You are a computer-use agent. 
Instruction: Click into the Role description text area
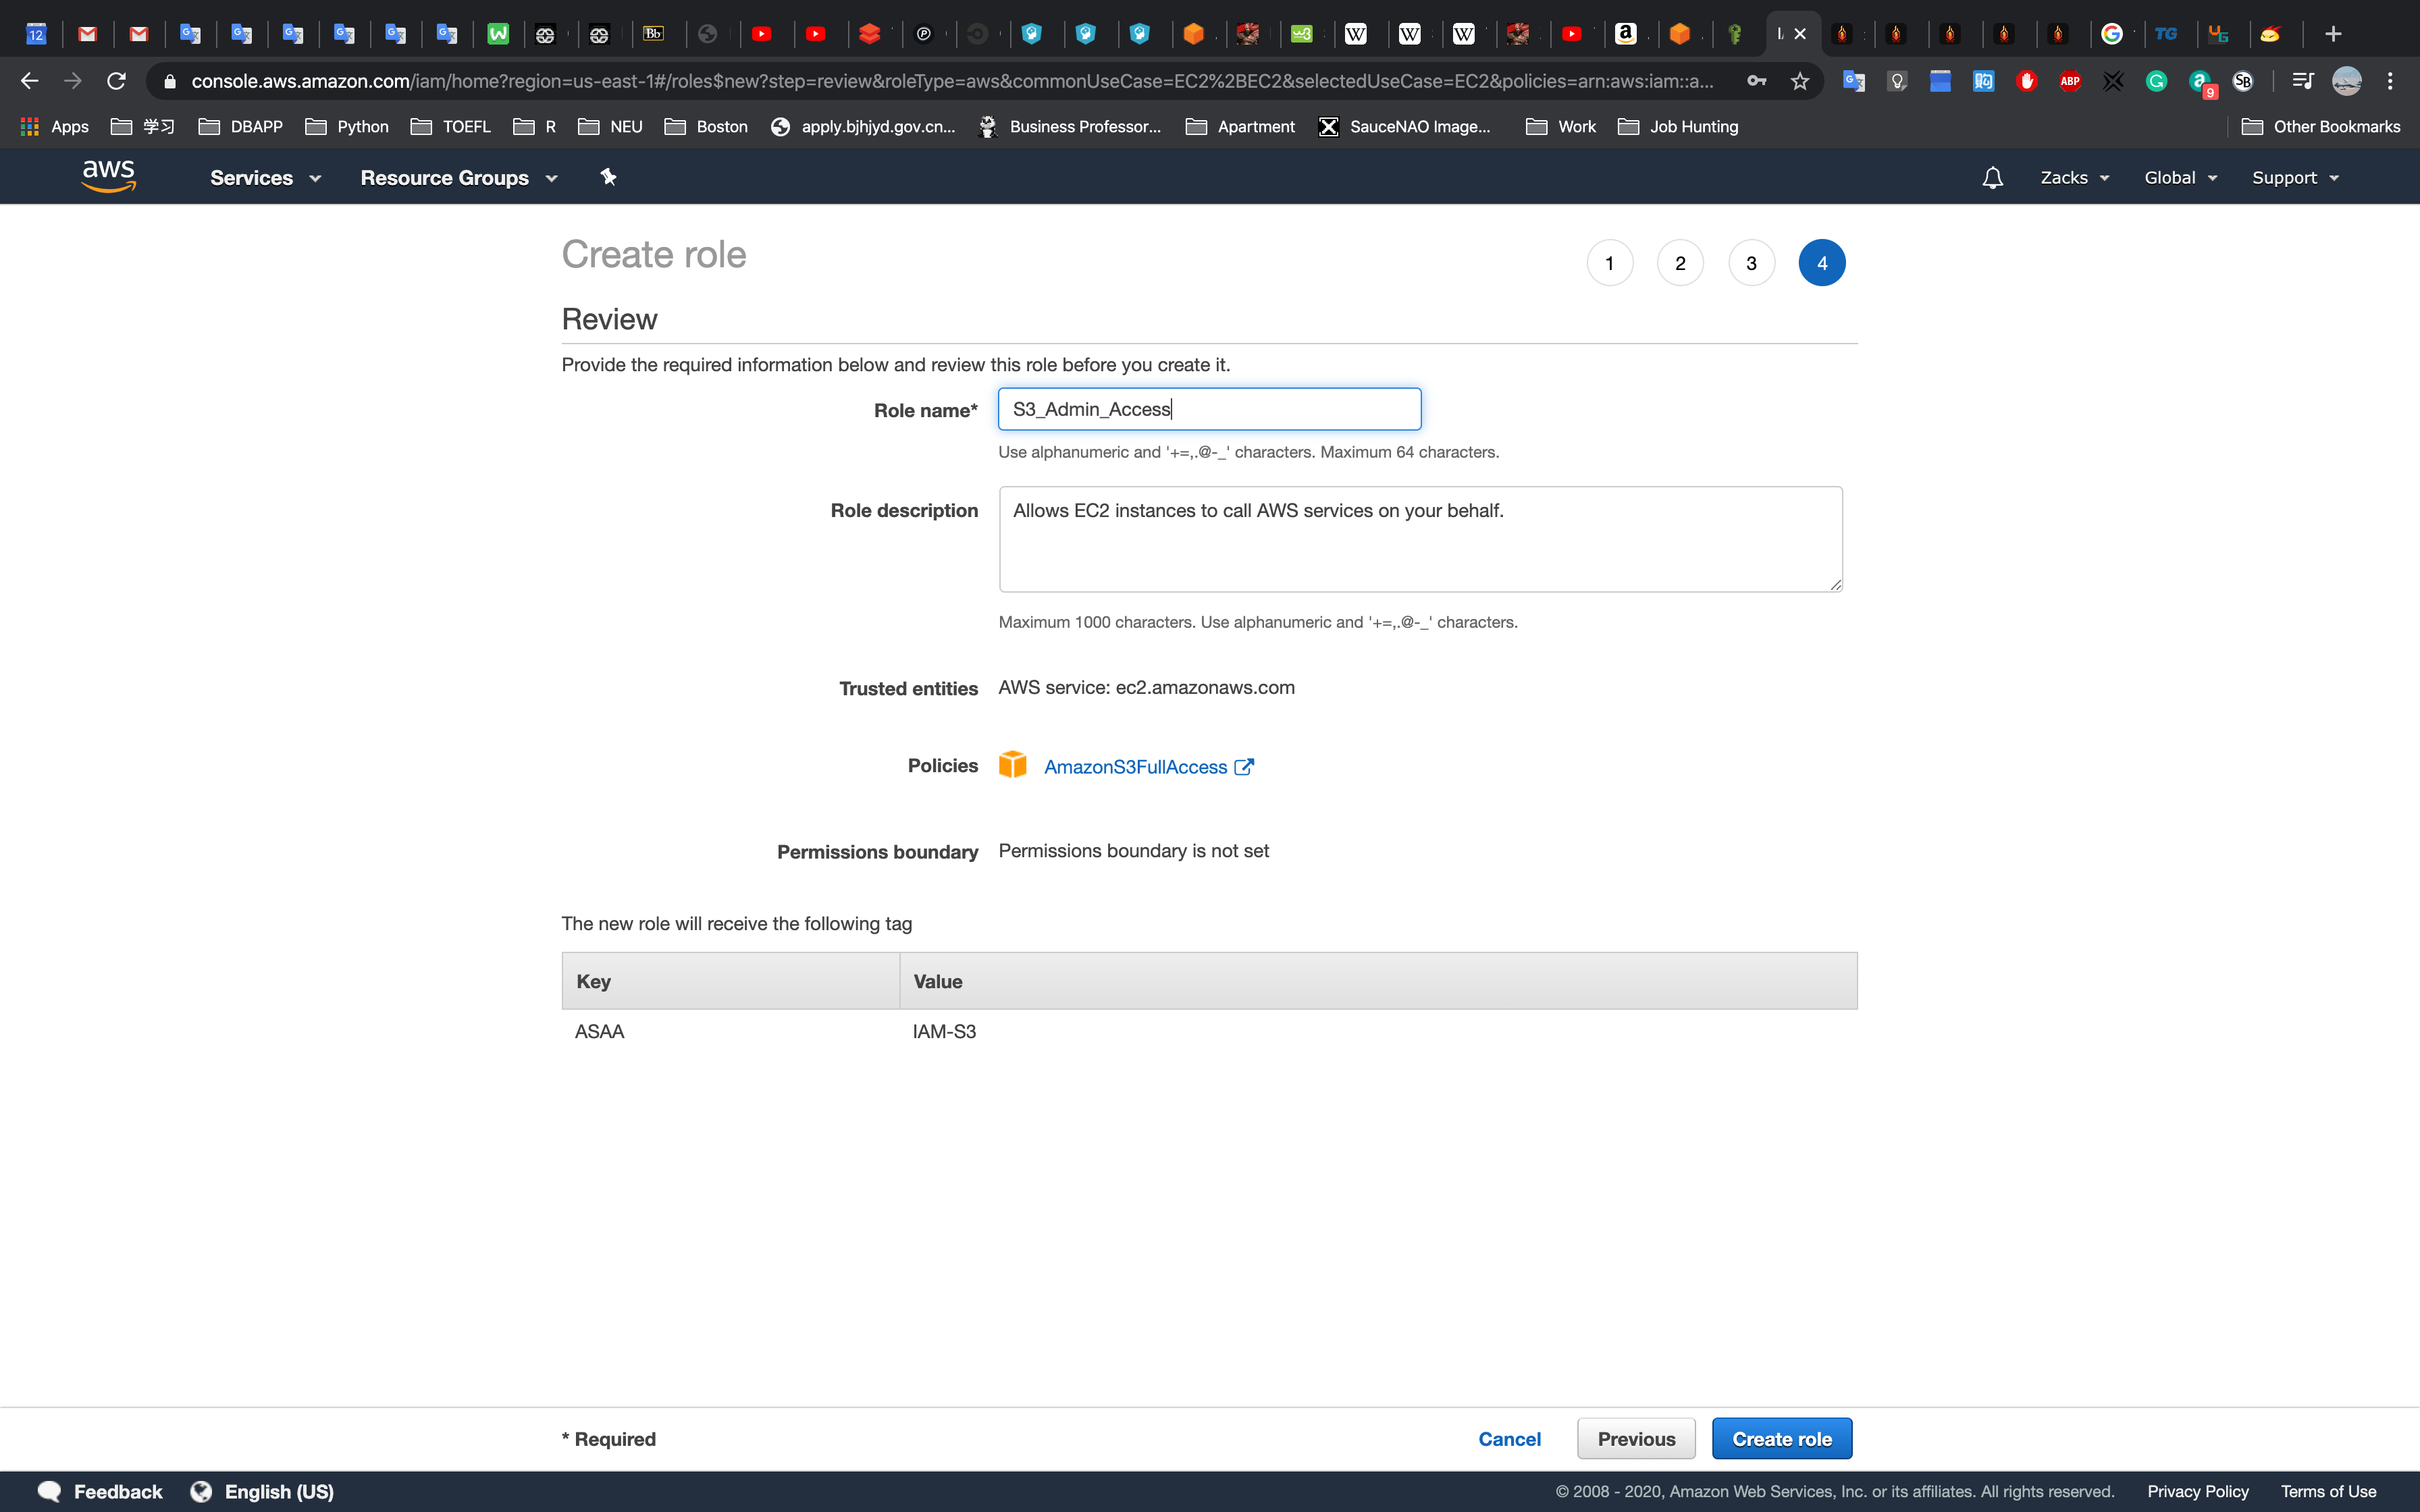1420,540
